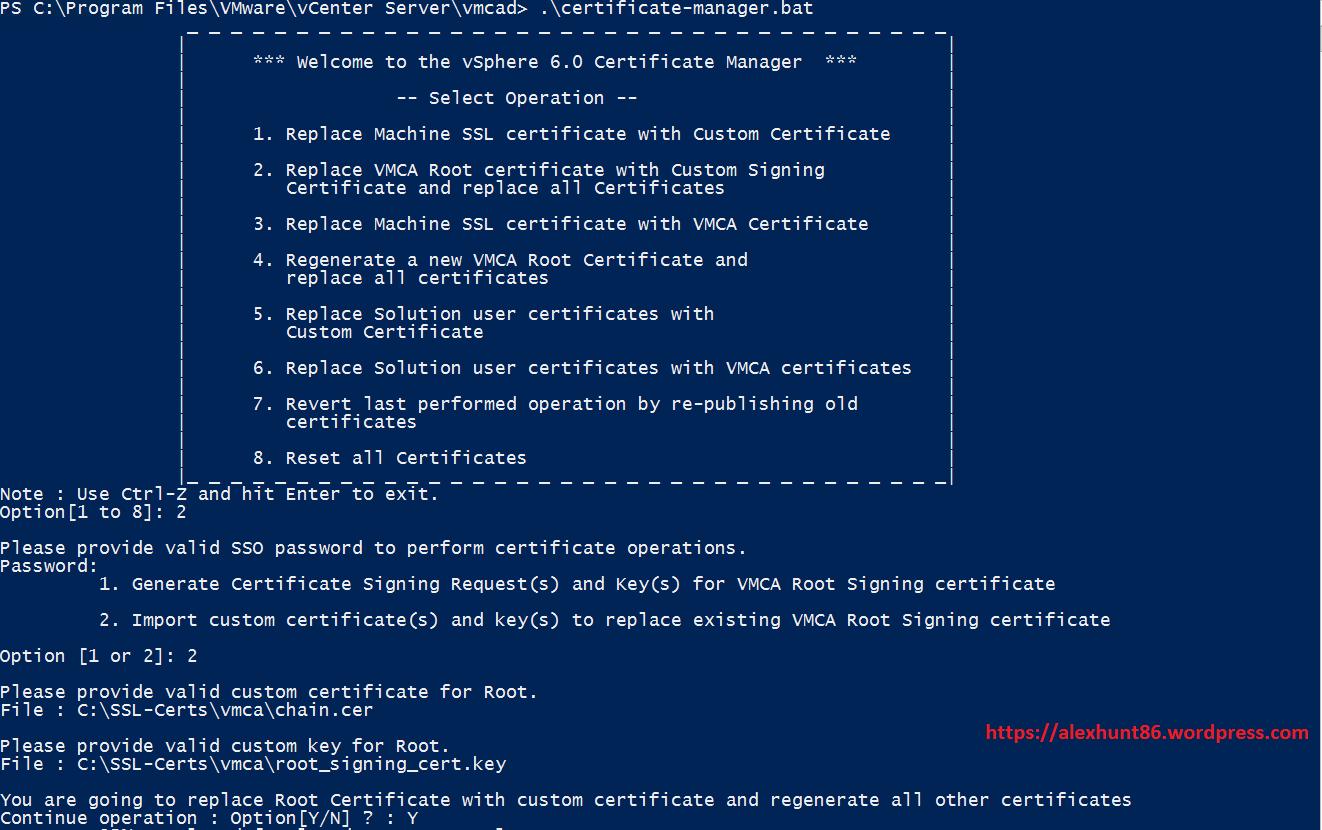
Task: Click the Select Operation heading
Action: 516,98
